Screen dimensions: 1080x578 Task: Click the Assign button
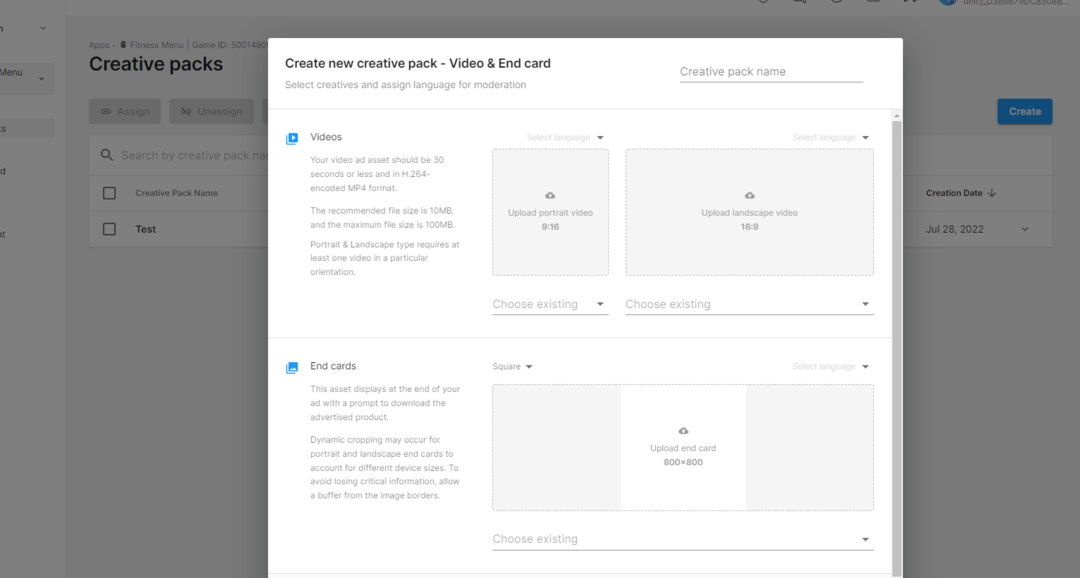tap(125, 112)
